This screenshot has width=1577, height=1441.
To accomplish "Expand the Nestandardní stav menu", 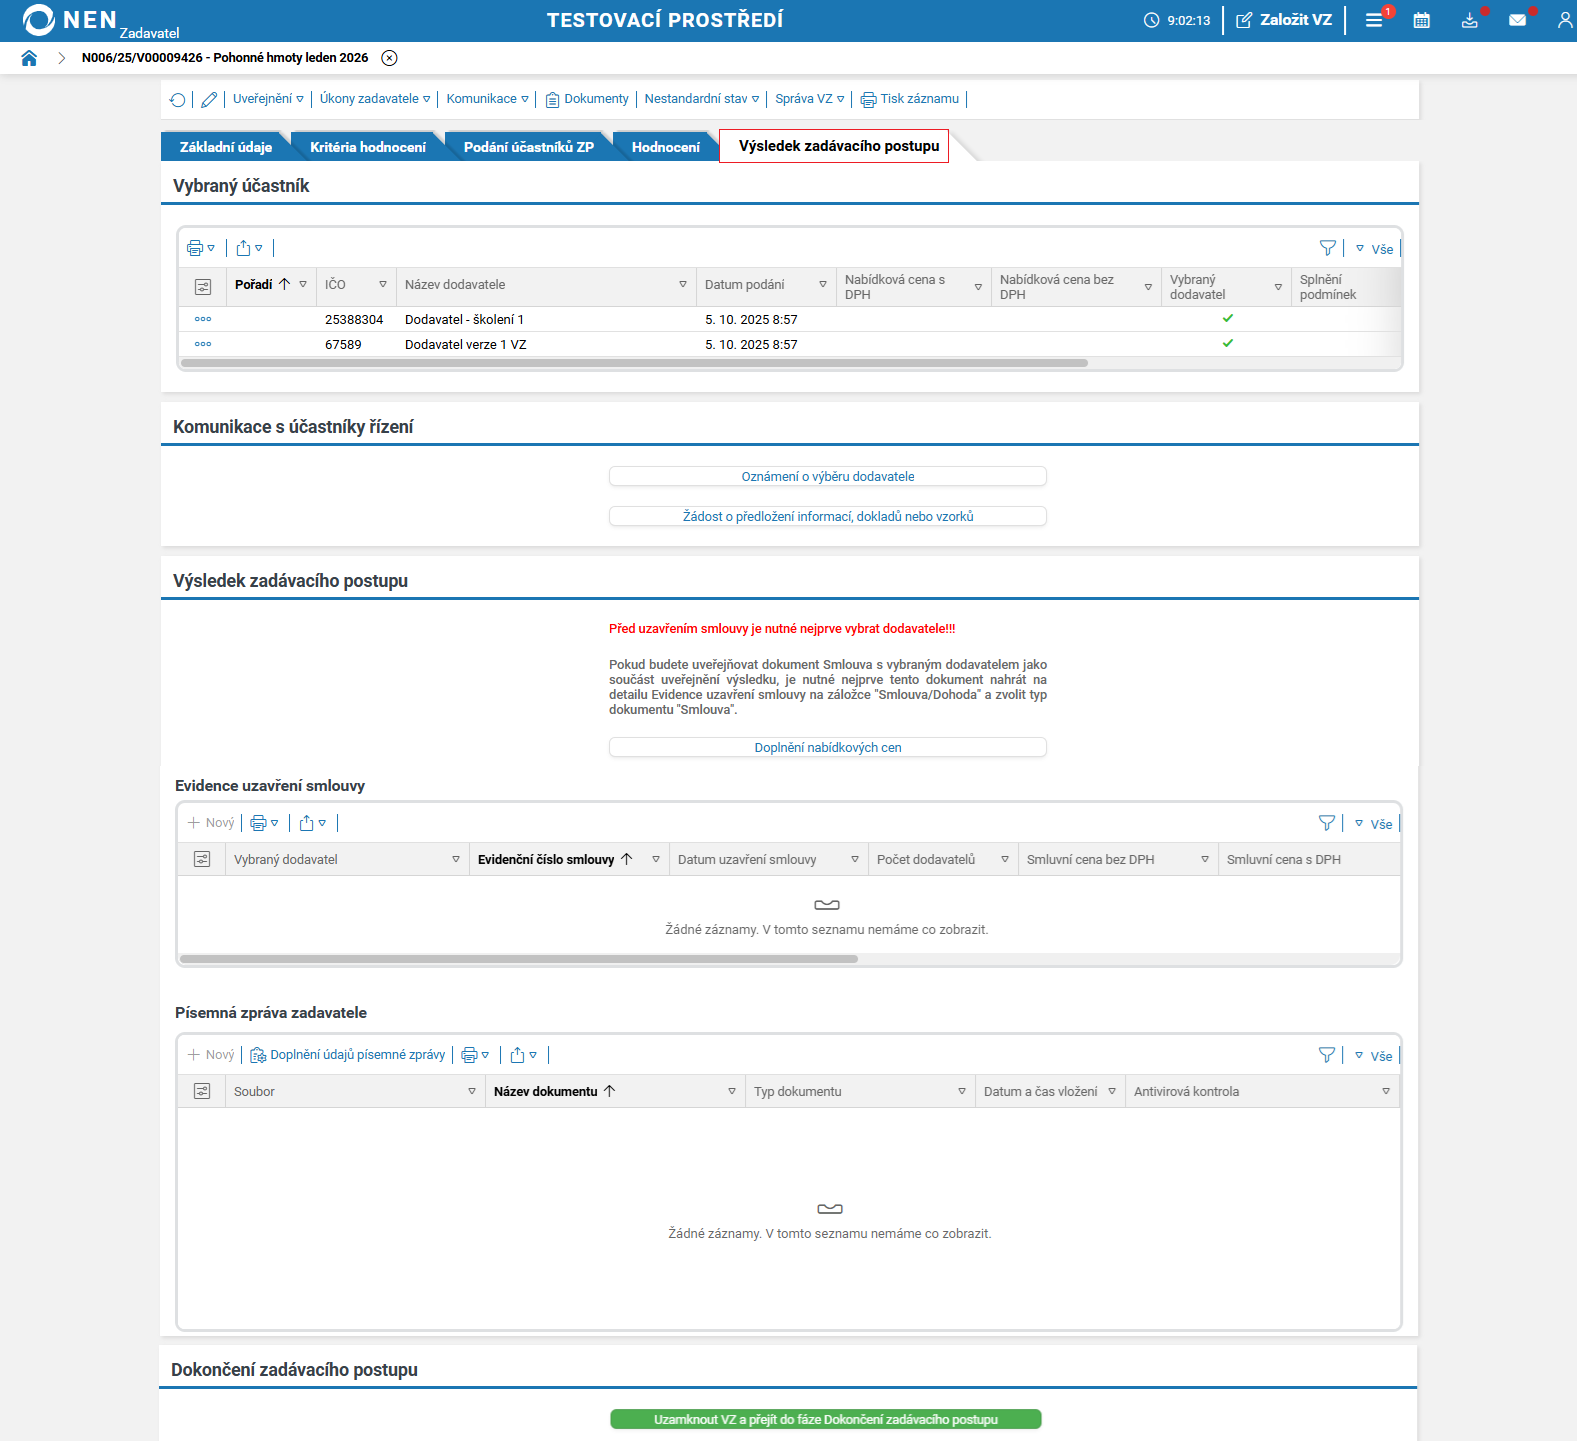I will (x=702, y=99).
